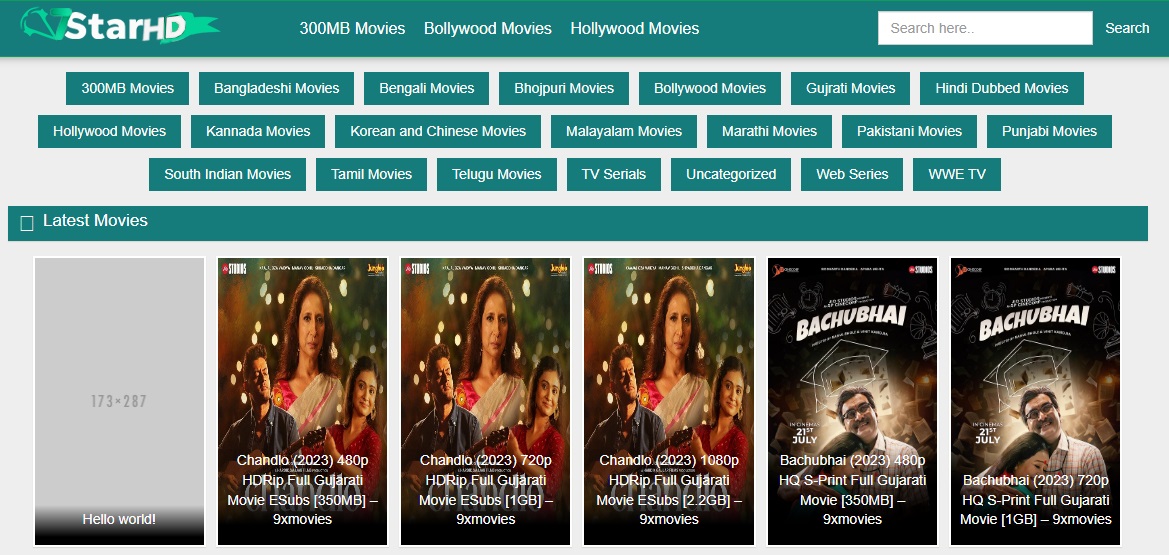
Task: Open Chandlo (2023) 720p movie poster
Action: [x=485, y=401]
